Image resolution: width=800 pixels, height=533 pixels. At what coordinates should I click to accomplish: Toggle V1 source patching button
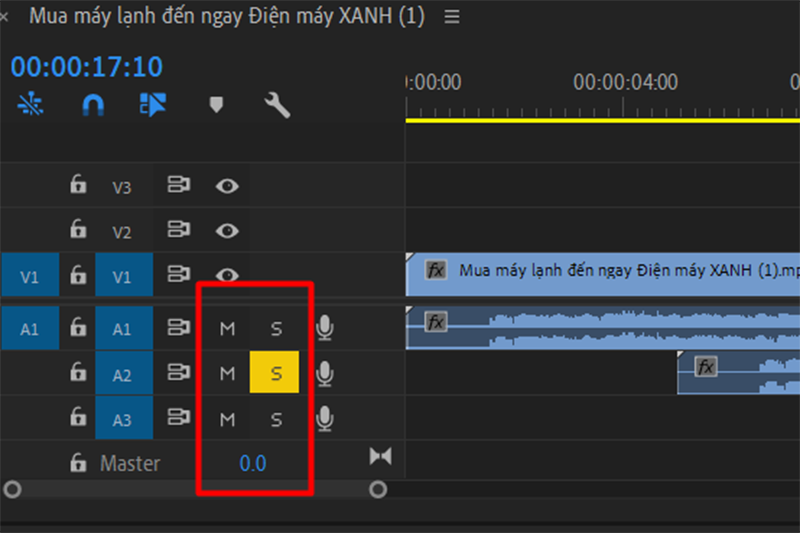tap(30, 275)
